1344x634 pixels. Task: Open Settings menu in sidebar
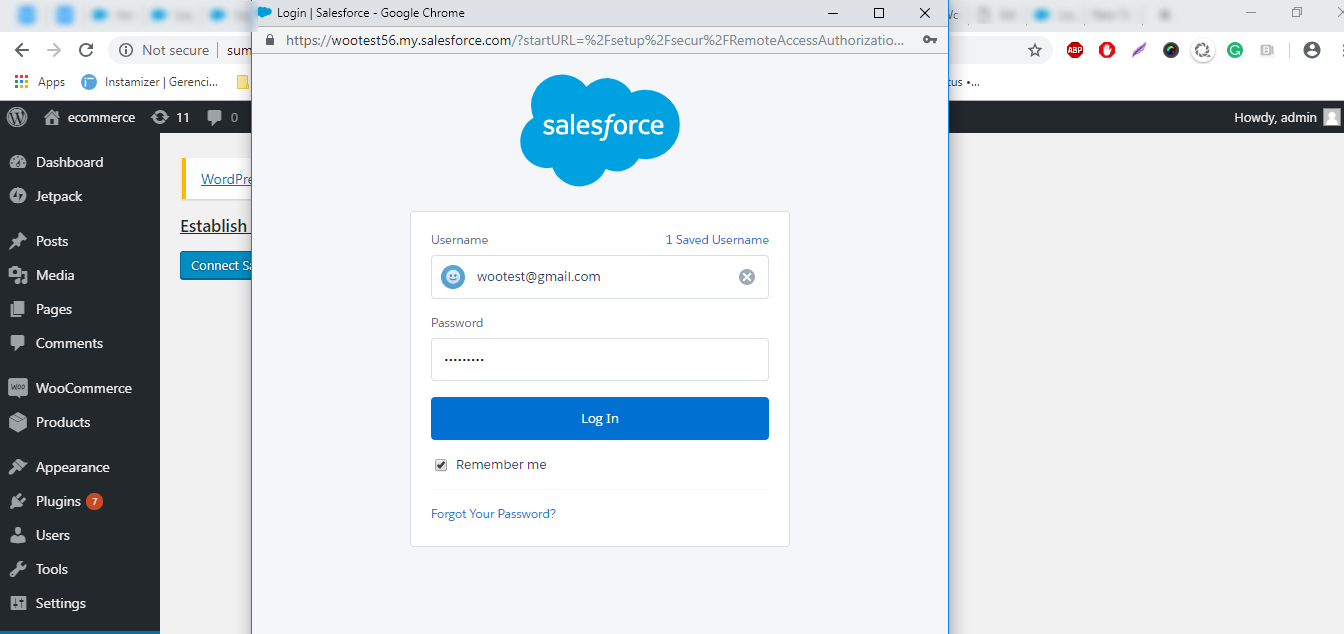pyautogui.click(x=61, y=603)
